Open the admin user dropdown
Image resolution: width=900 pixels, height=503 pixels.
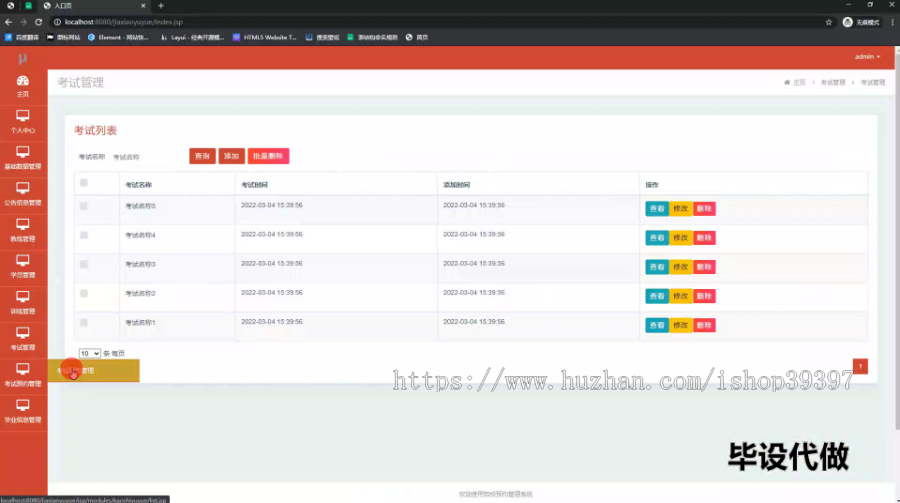(x=867, y=57)
